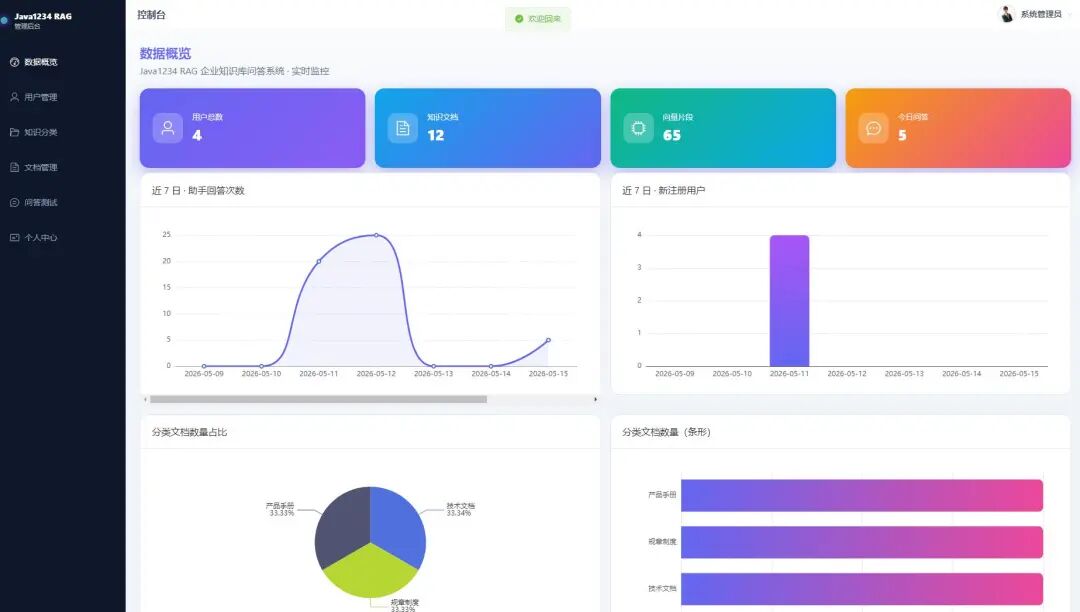This screenshot has width=1080, height=612.
Task: Click the line chart peak point at 2026-05-12
Action: pyautogui.click(x=376, y=235)
